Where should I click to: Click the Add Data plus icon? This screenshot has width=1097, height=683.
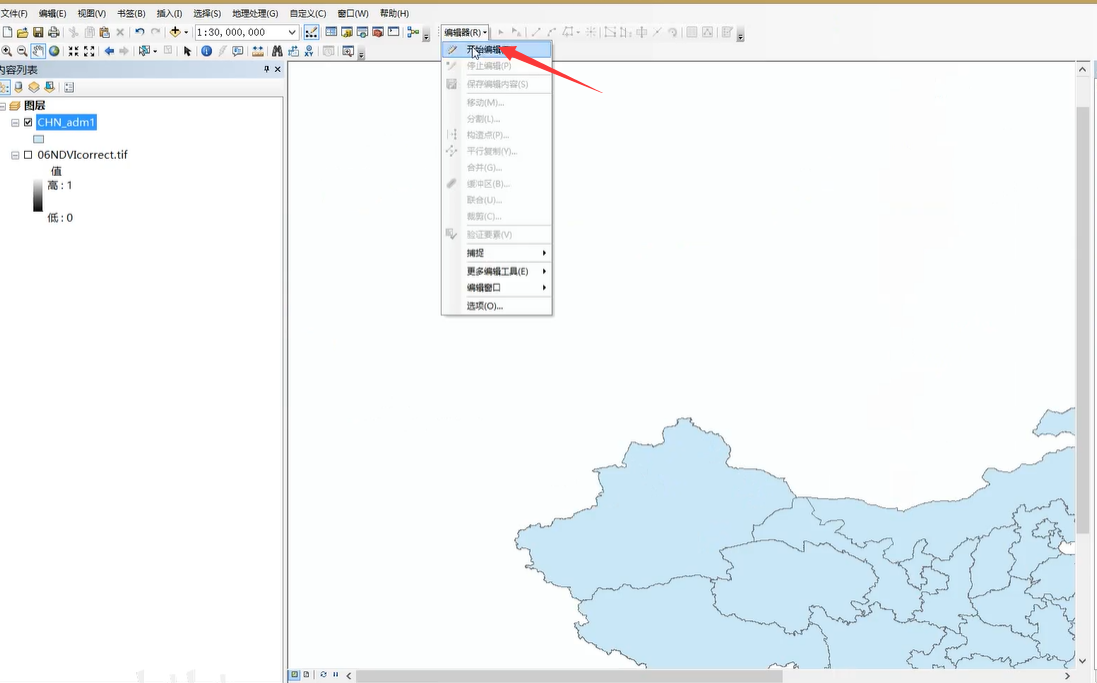point(175,32)
